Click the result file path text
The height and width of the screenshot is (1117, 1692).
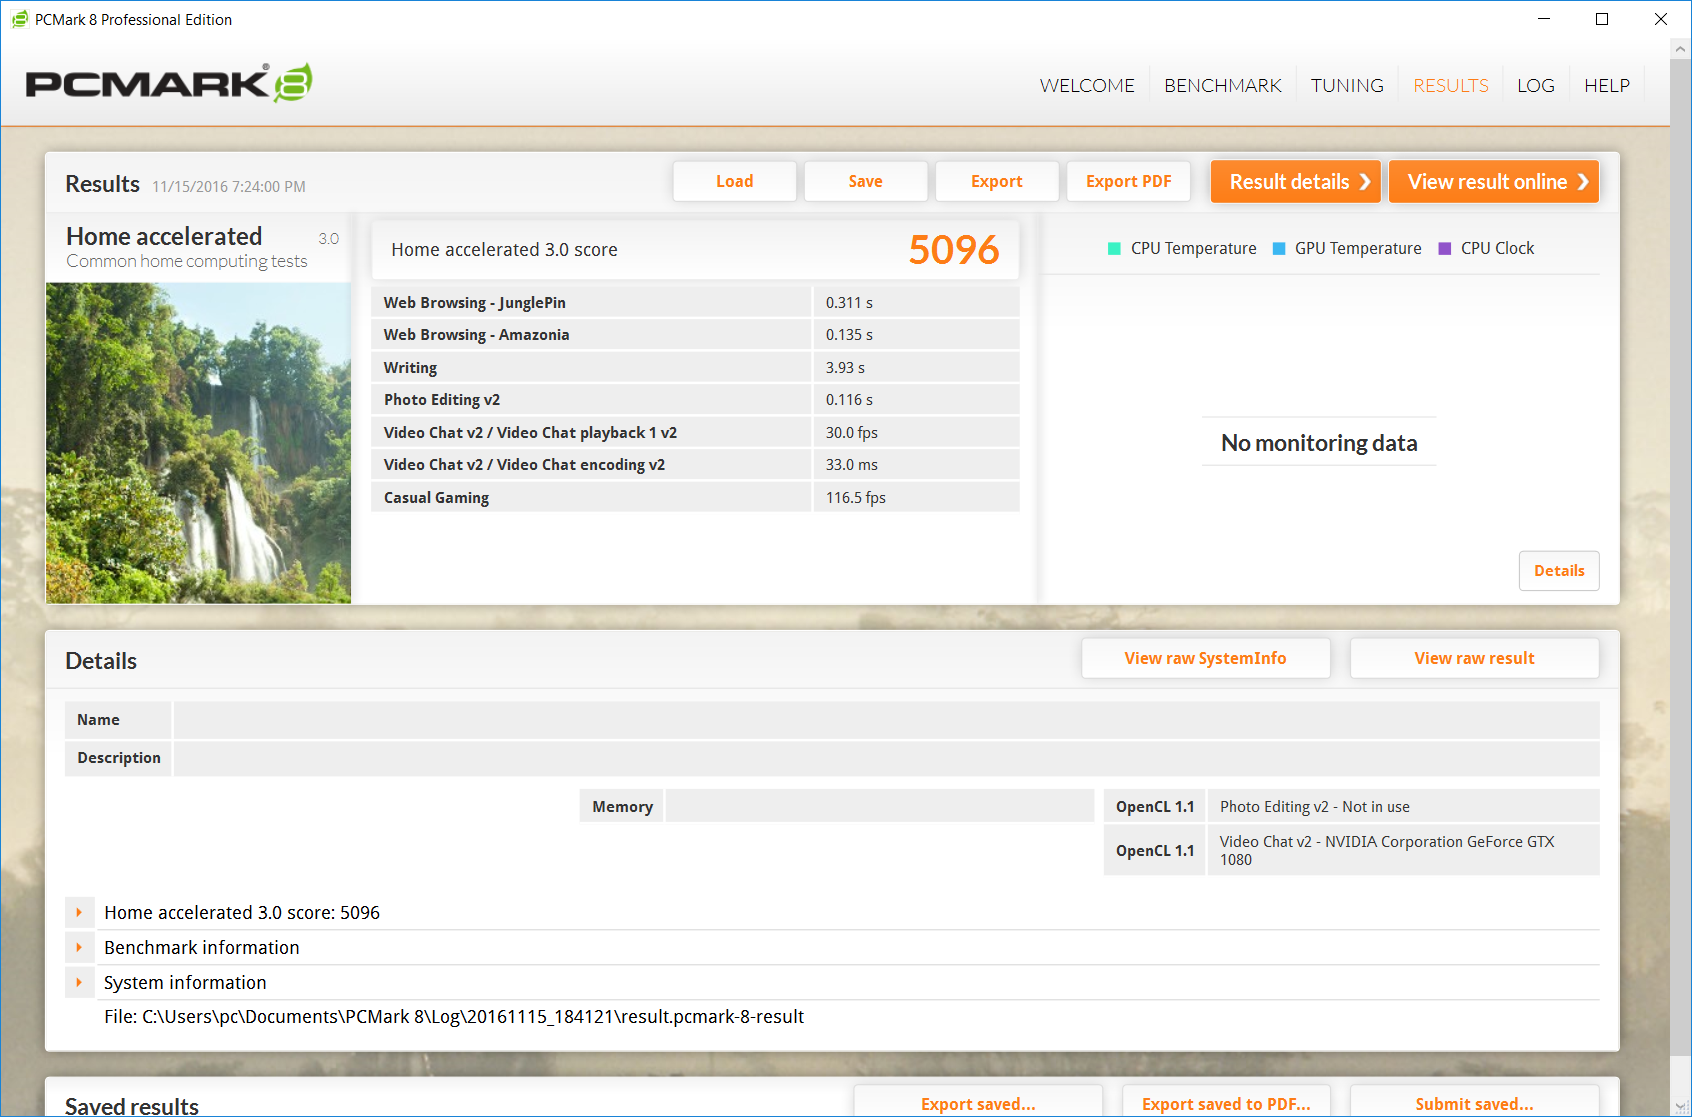[x=454, y=1017]
